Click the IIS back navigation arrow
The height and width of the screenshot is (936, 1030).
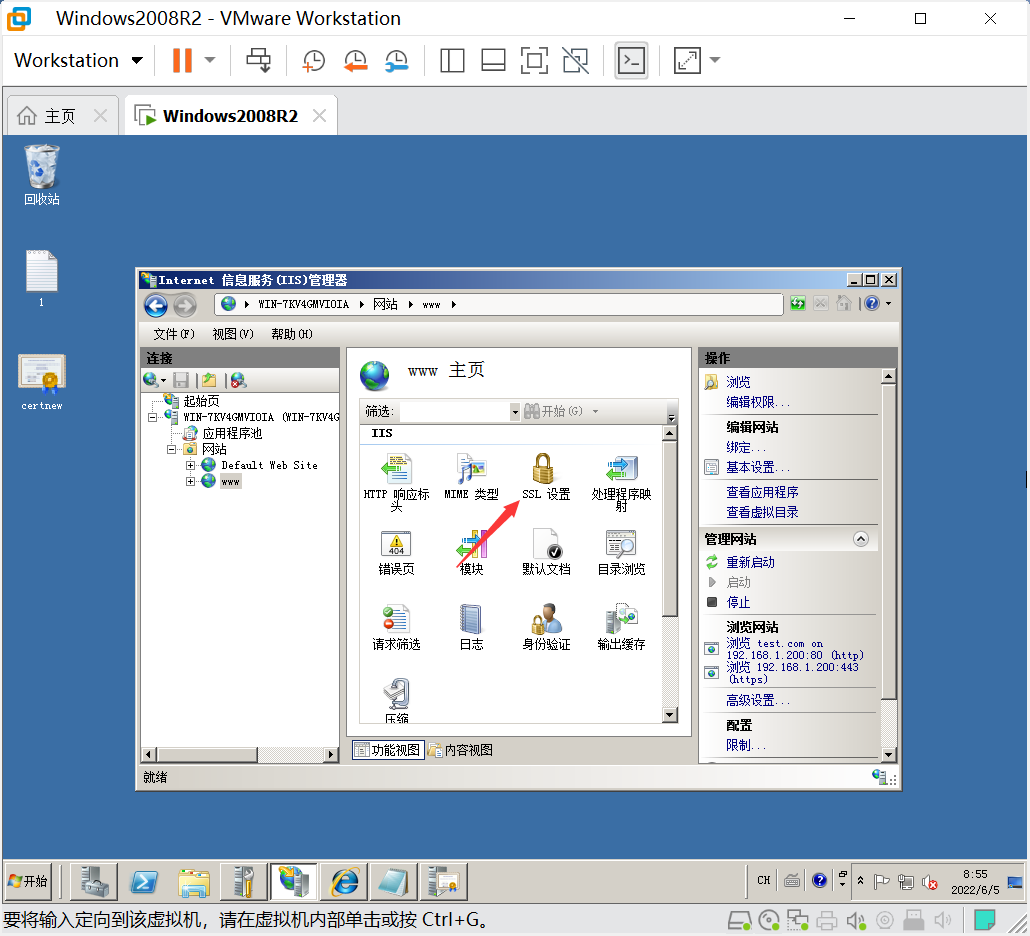click(x=156, y=305)
